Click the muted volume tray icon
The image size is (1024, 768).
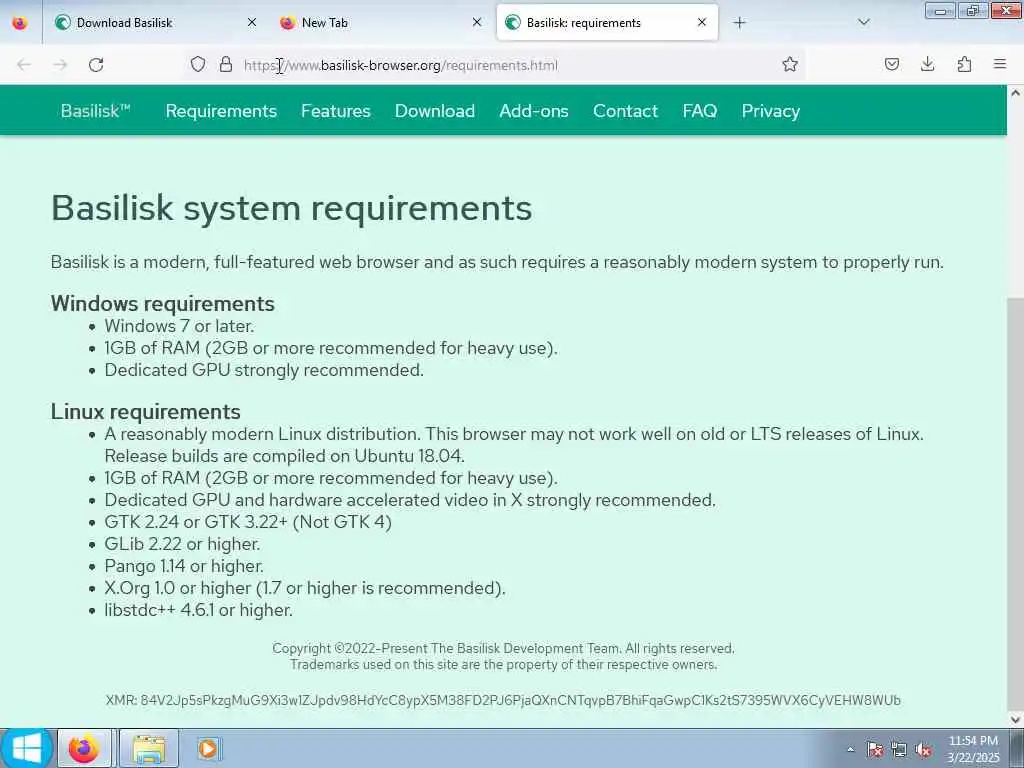pos(923,750)
